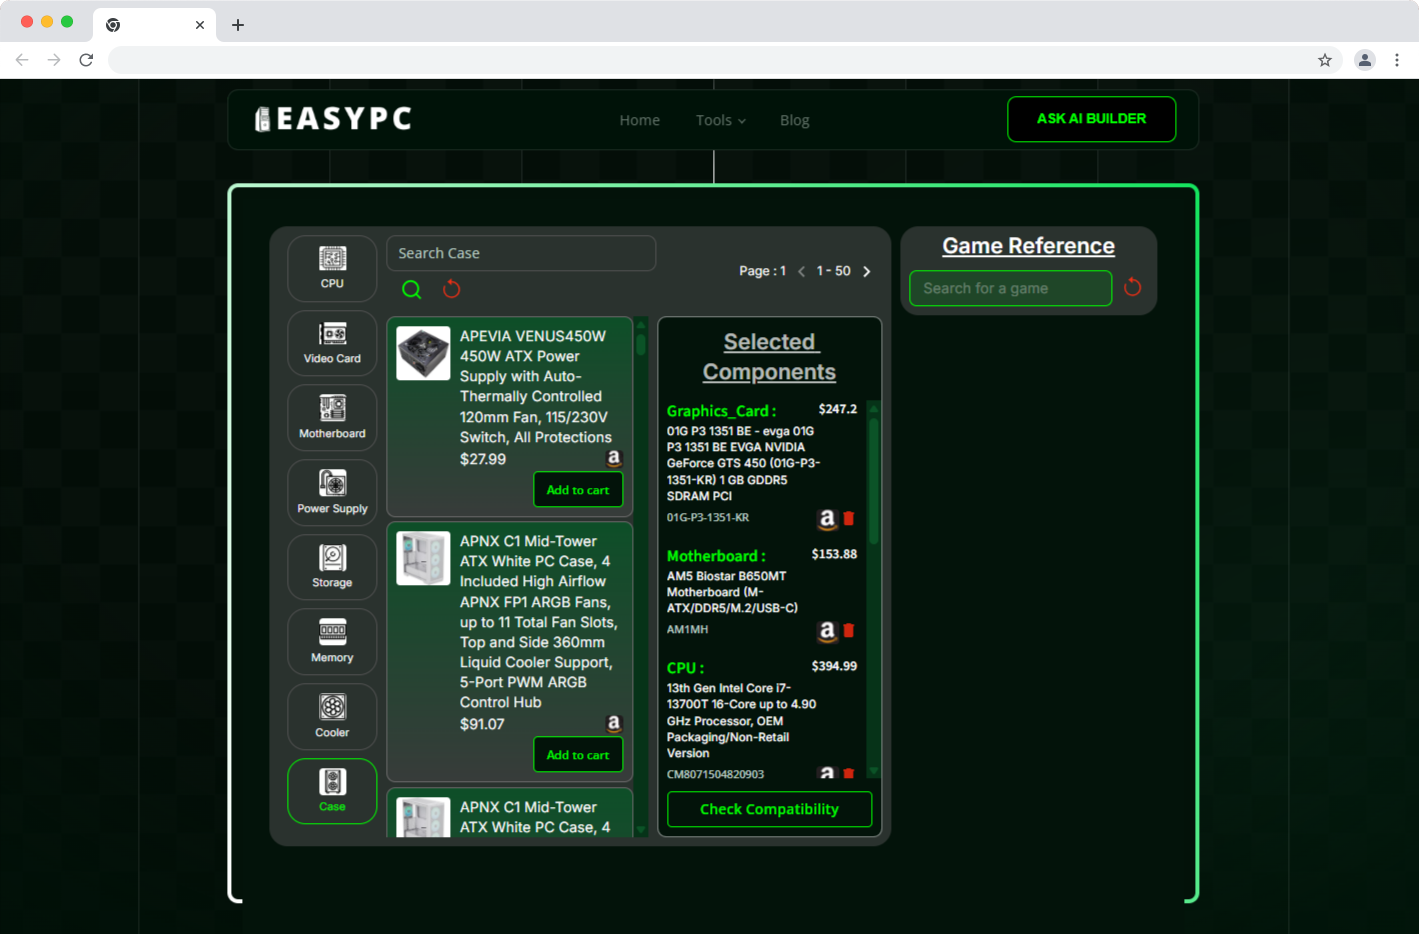
Task: Go to next page of results
Action: tap(867, 271)
